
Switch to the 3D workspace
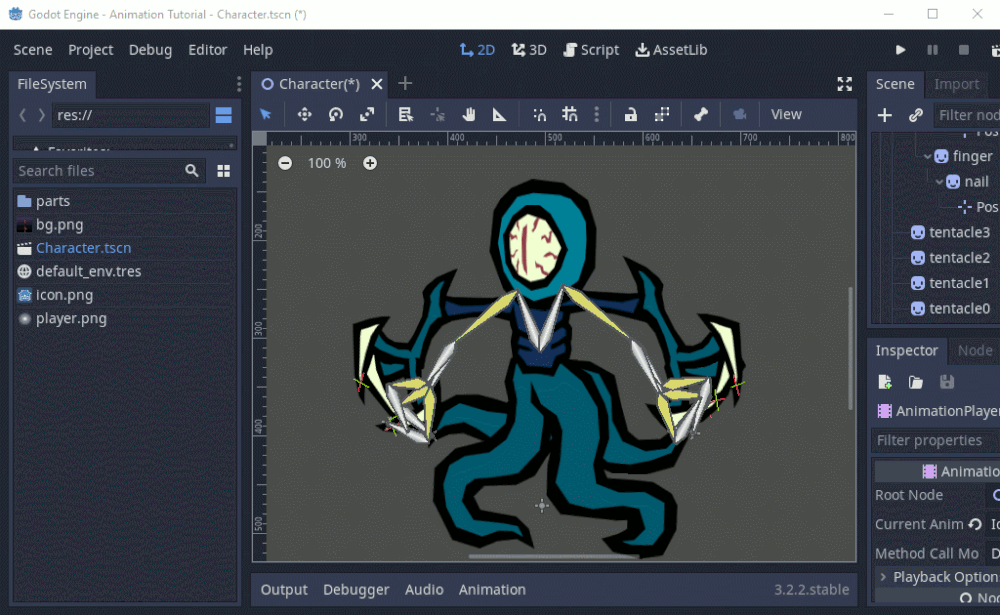point(529,50)
